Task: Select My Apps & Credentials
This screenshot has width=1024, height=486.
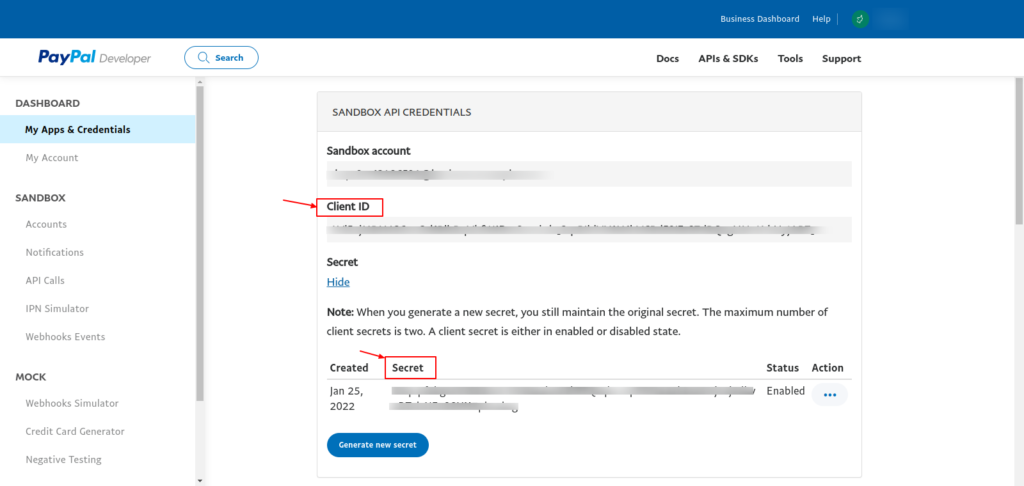Action: (97, 129)
